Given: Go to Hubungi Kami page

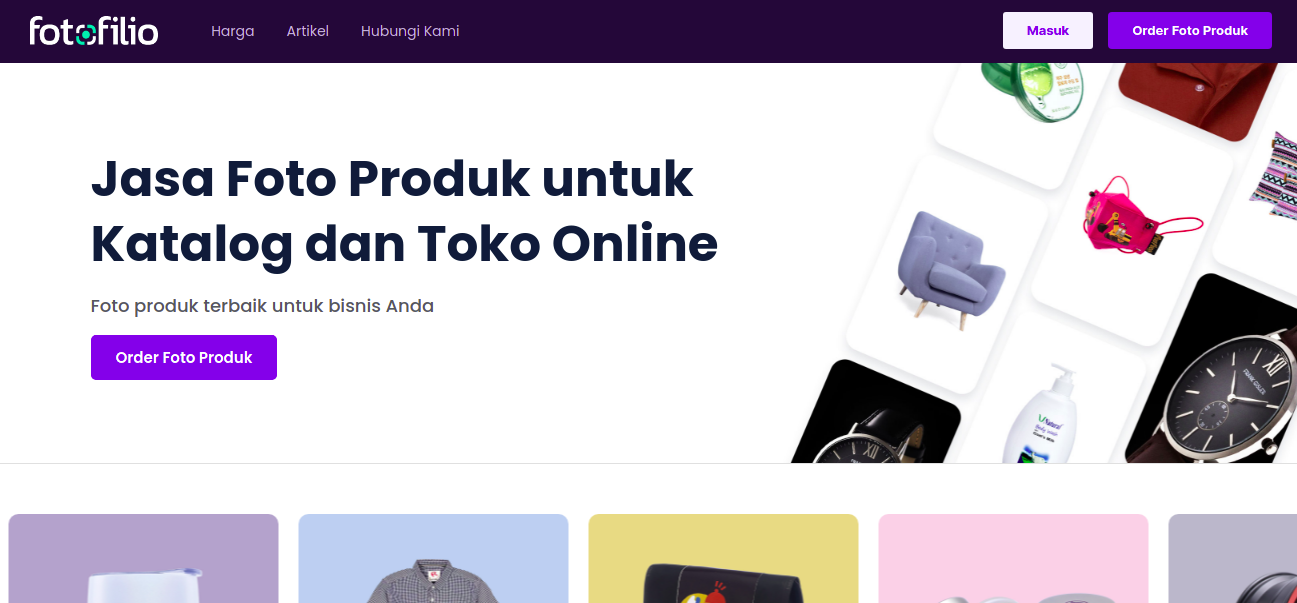Looking at the screenshot, I should (410, 31).
